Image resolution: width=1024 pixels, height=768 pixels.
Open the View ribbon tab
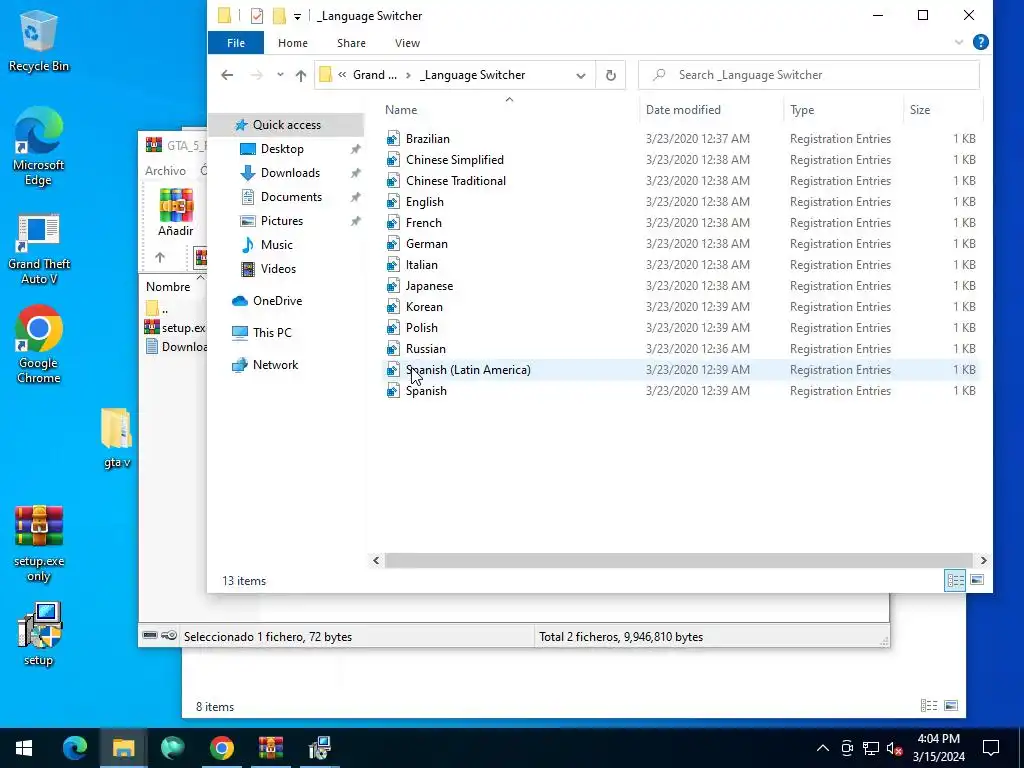pyautogui.click(x=408, y=43)
